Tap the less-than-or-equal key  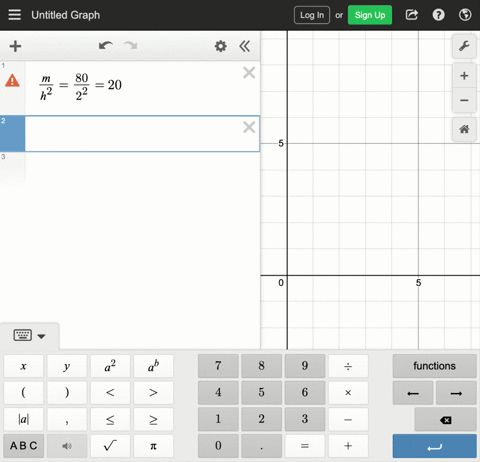coord(110,419)
